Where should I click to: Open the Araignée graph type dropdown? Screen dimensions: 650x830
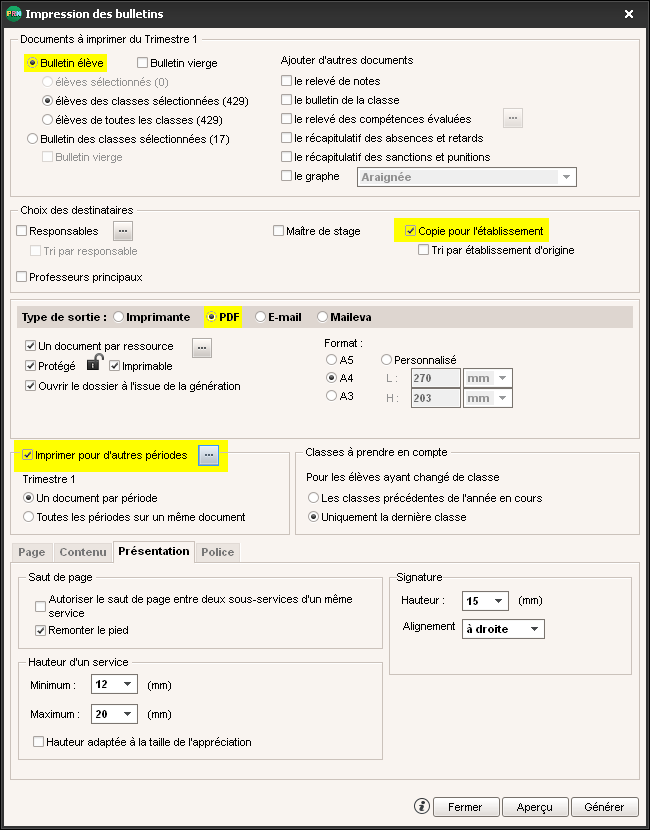coord(467,177)
